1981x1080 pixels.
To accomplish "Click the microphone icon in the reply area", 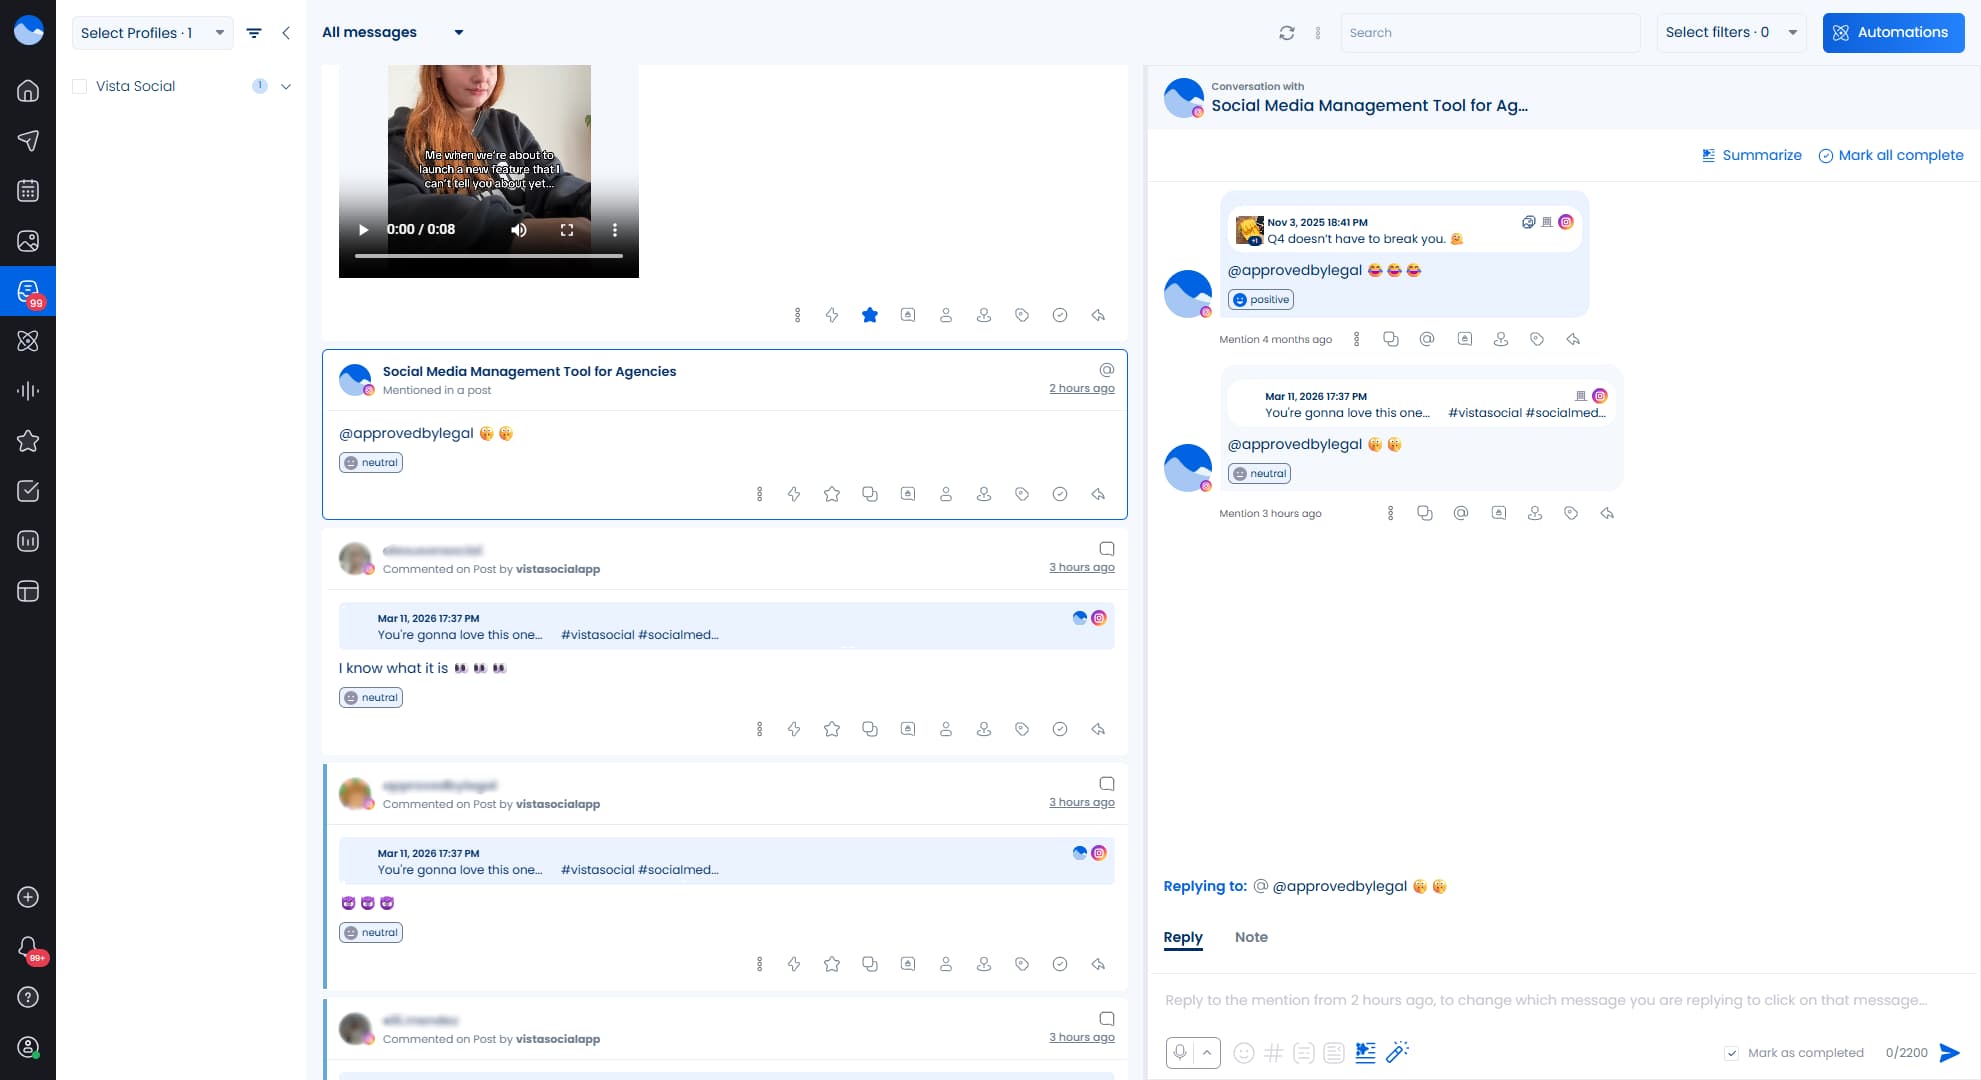I will click(x=1179, y=1052).
